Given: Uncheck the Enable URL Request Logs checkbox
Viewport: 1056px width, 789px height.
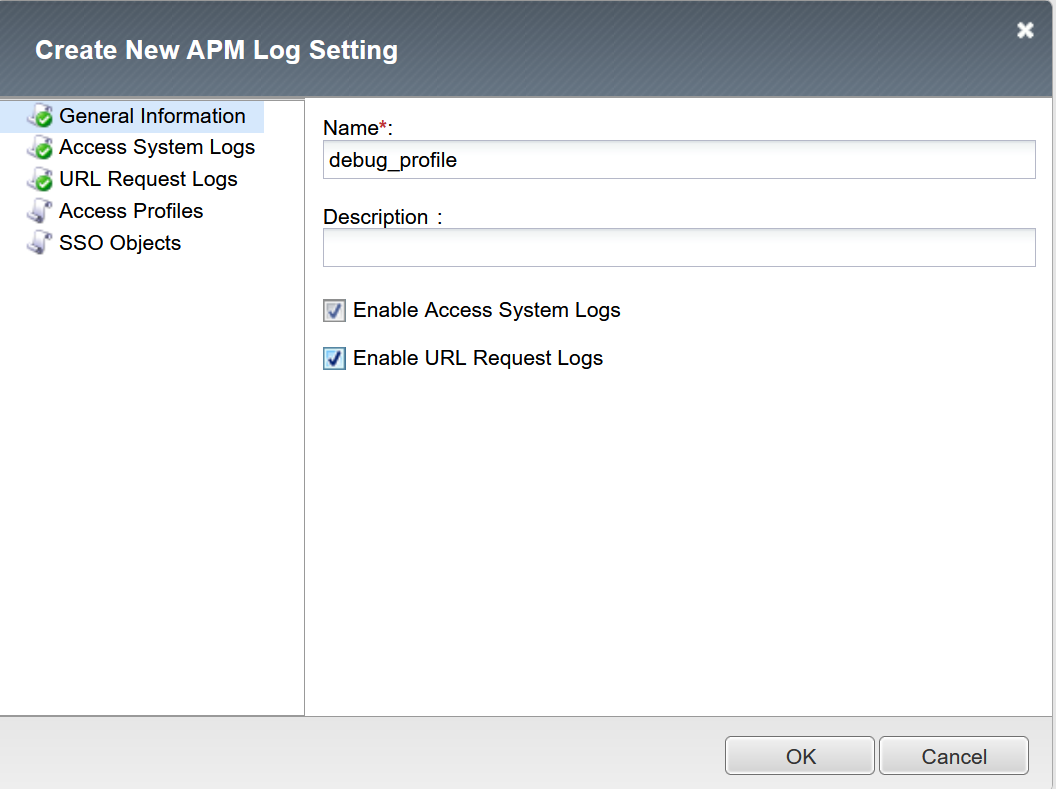Looking at the screenshot, I should (x=334, y=359).
